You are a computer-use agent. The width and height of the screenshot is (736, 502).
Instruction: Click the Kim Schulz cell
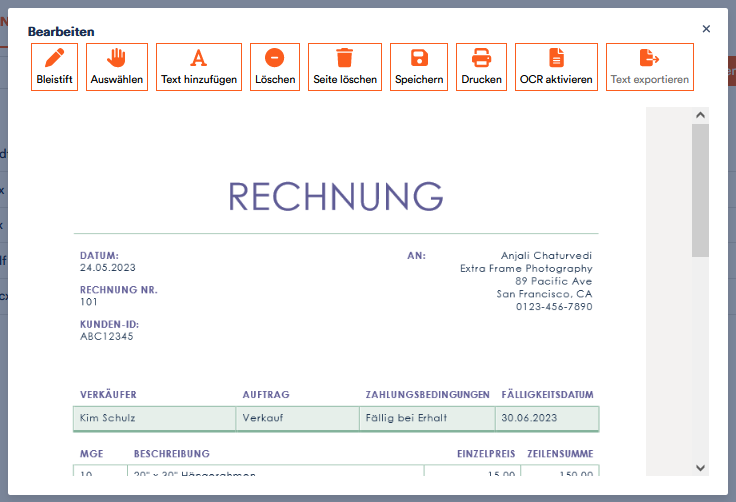click(x=154, y=418)
